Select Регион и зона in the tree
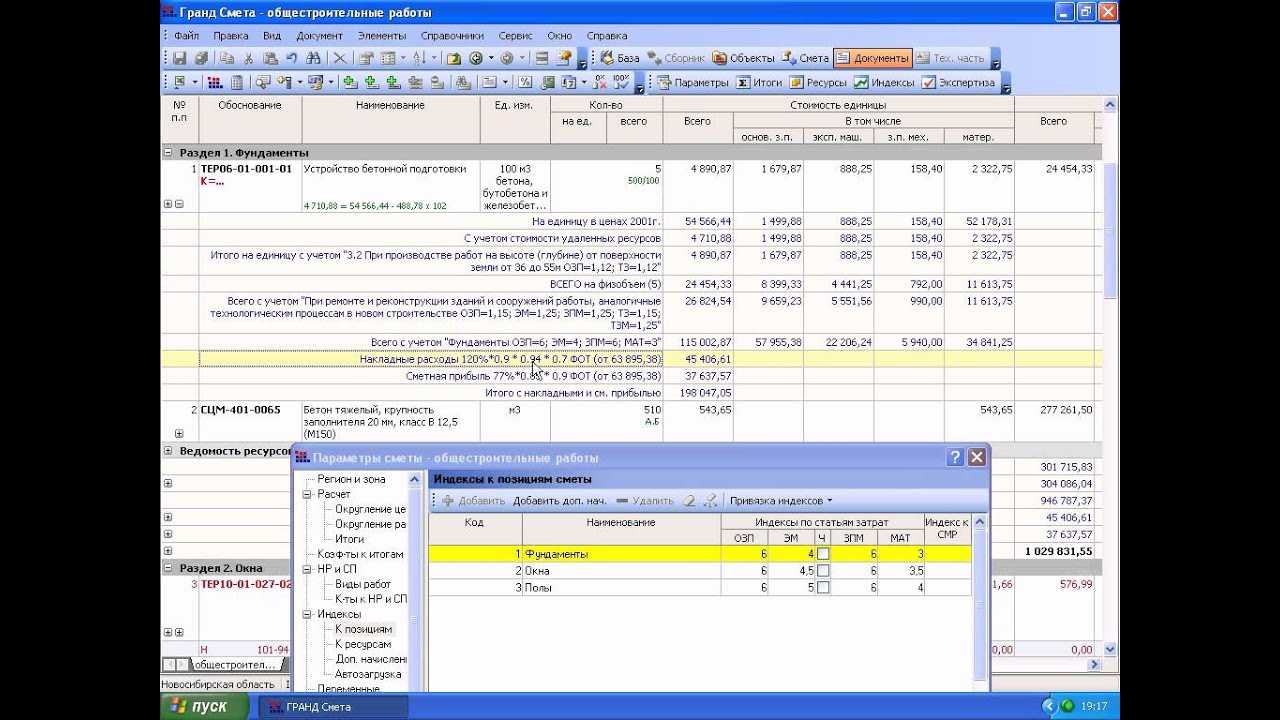The image size is (1280, 720). coord(351,479)
